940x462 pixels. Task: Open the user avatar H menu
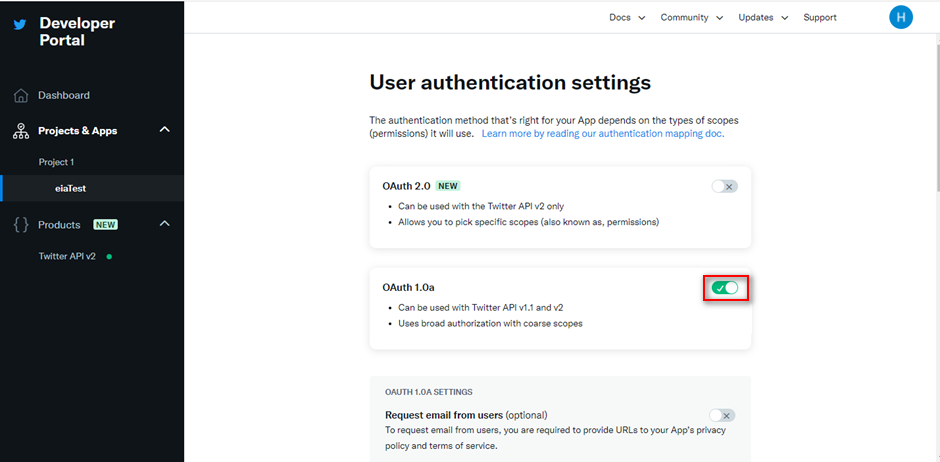[900, 17]
